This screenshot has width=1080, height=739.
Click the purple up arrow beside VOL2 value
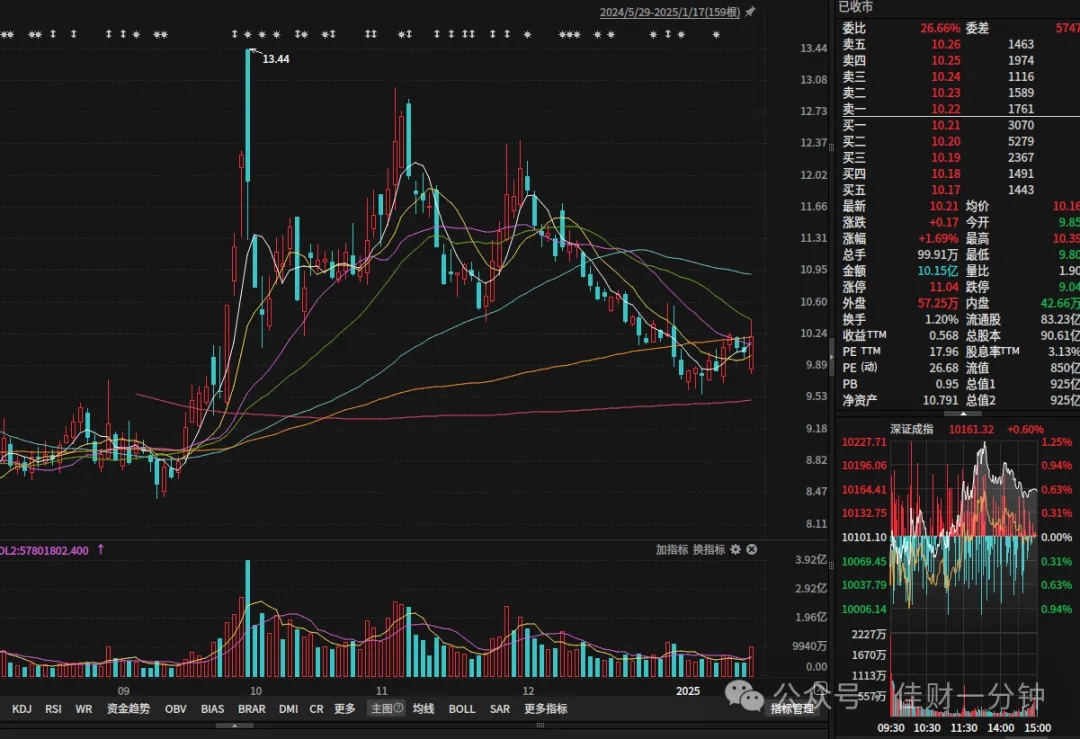tap(101, 549)
